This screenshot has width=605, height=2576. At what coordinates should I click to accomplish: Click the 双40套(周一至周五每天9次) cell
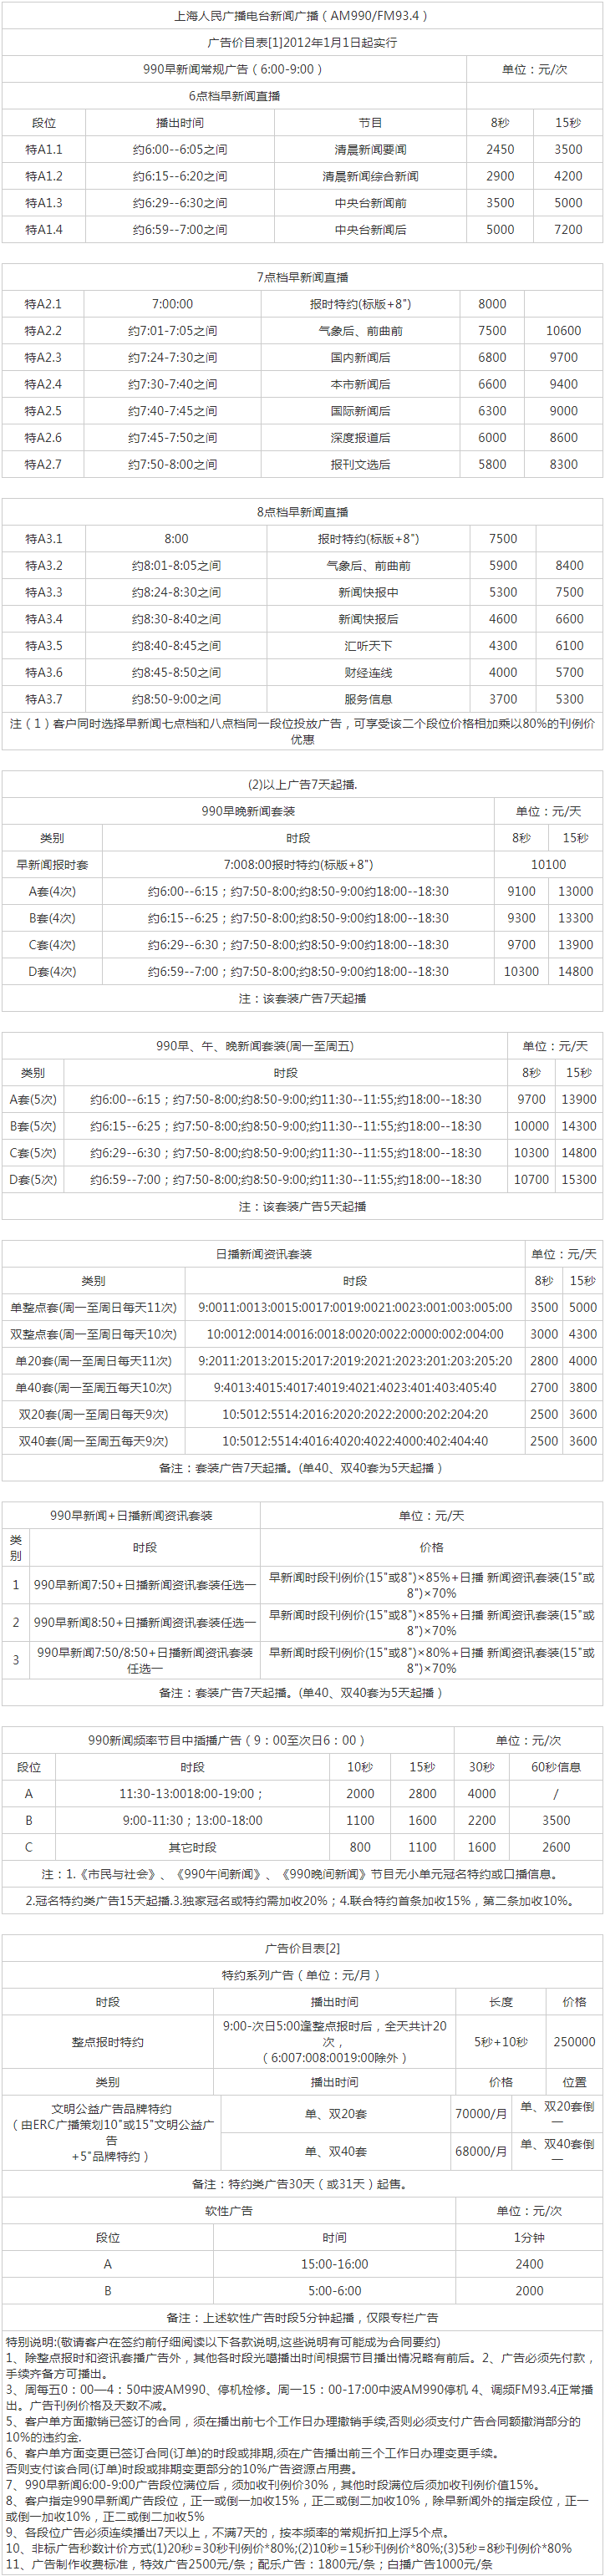pos(93,1442)
